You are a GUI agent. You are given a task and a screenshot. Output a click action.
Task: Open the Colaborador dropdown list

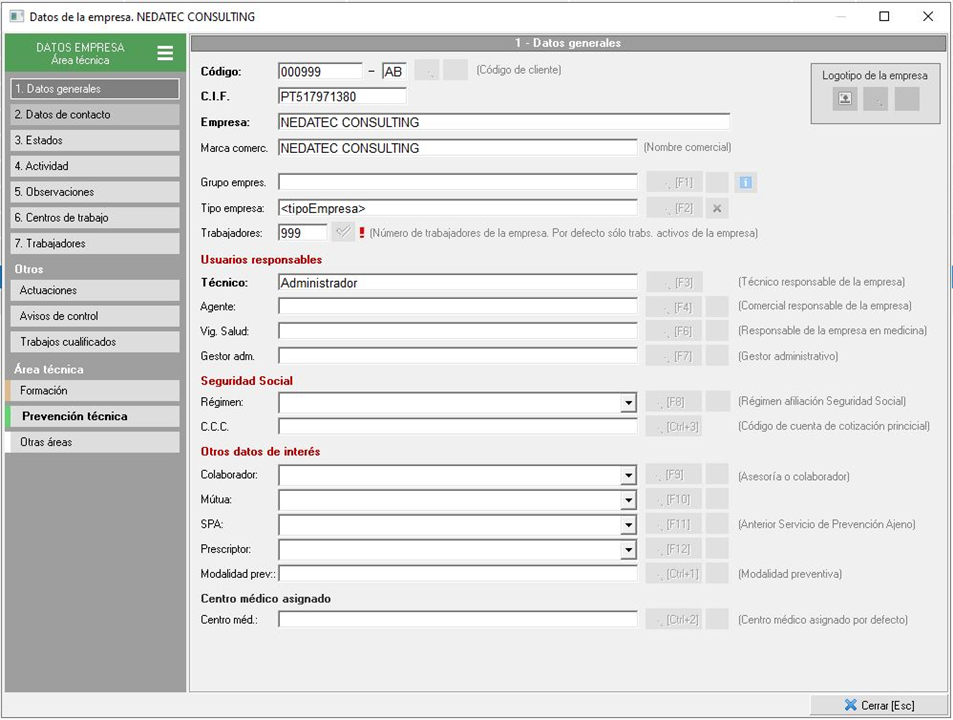click(x=628, y=476)
